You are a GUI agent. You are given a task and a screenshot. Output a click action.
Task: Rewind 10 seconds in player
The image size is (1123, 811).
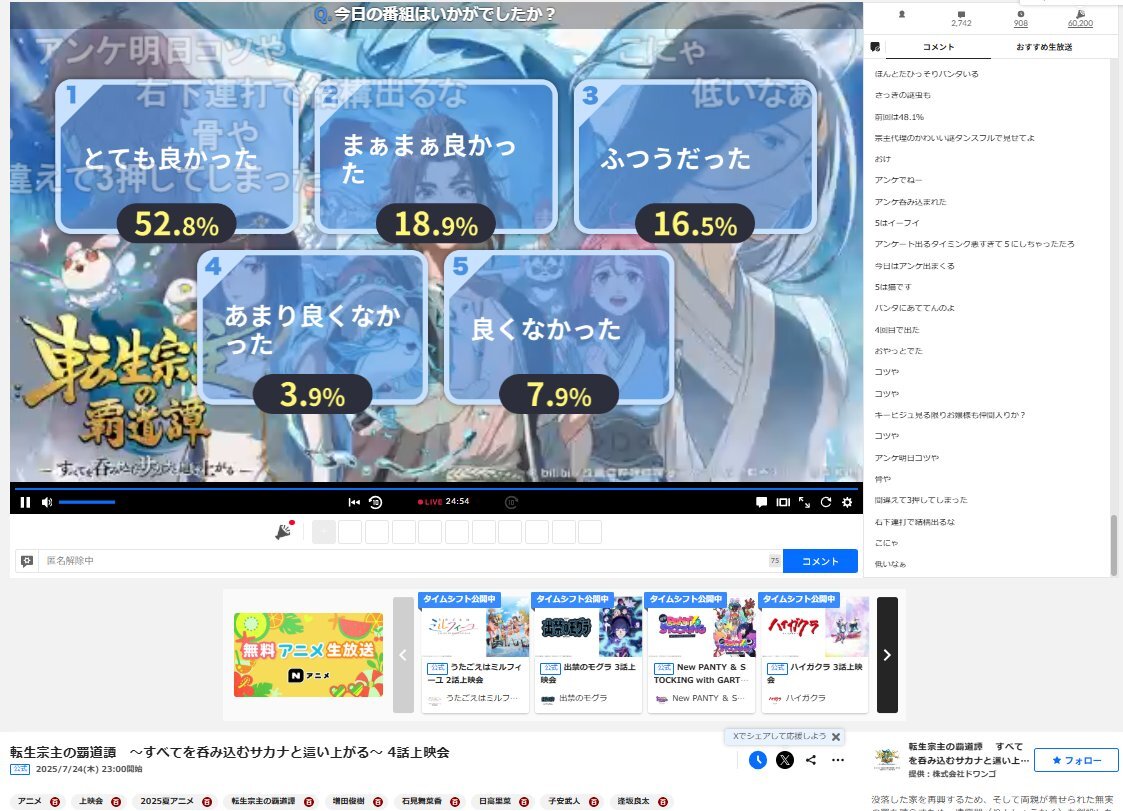[376, 502]
